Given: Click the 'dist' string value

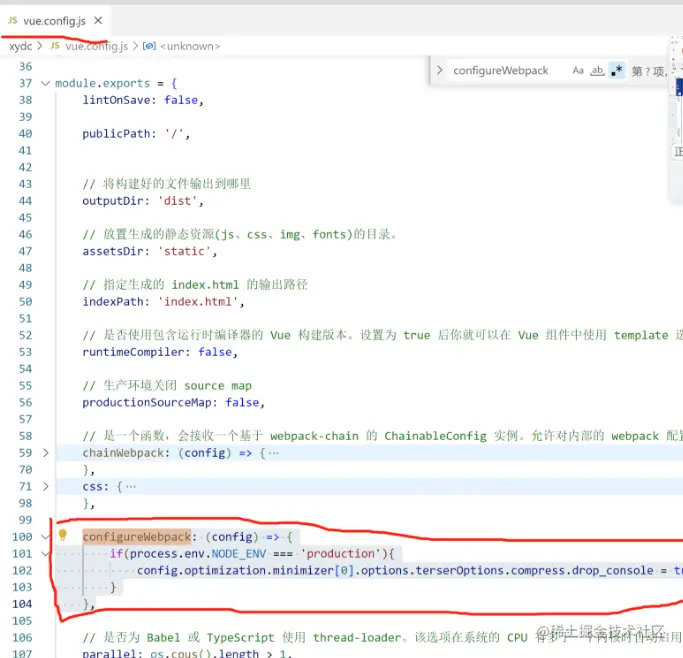Looking at the screenshot, I should (x=177, y=201).
